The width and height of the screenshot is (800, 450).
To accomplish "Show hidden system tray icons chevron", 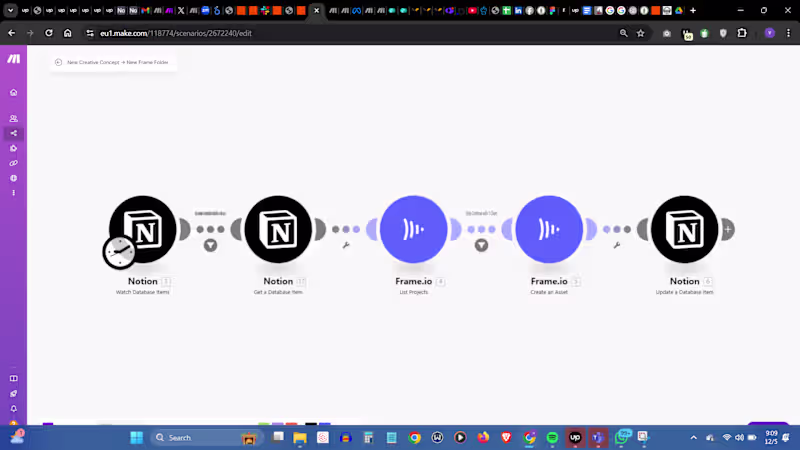I will point(693,438).
